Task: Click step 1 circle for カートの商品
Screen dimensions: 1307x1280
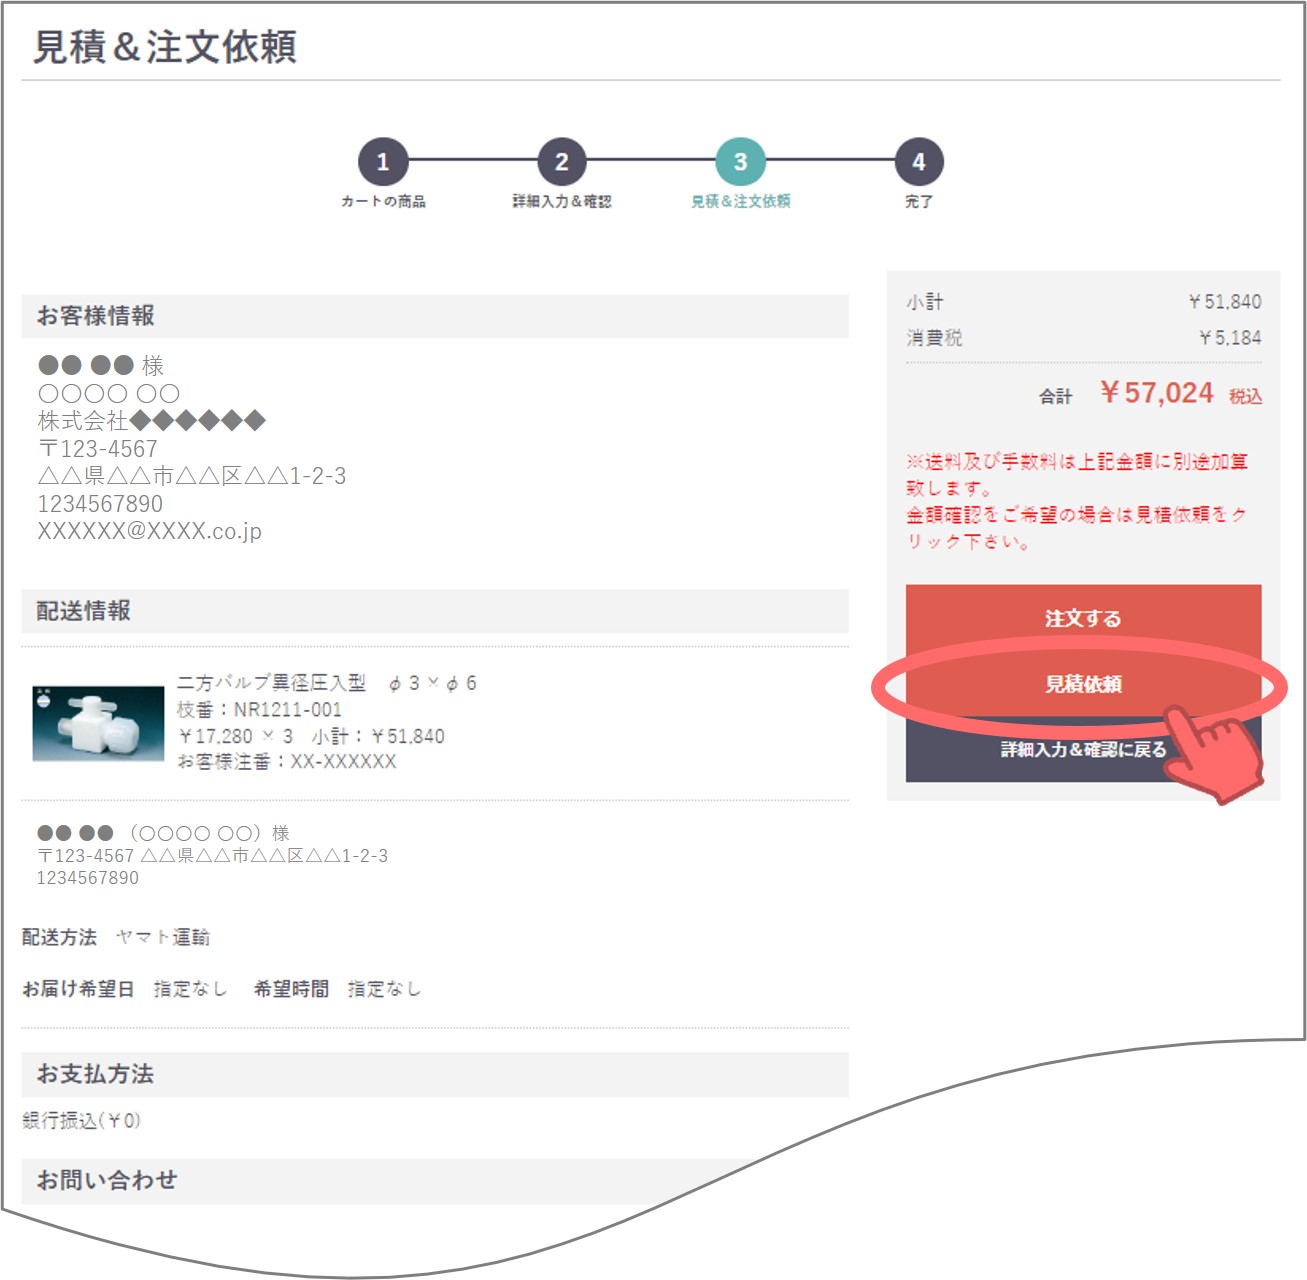Action: click(x=383, y=162)
